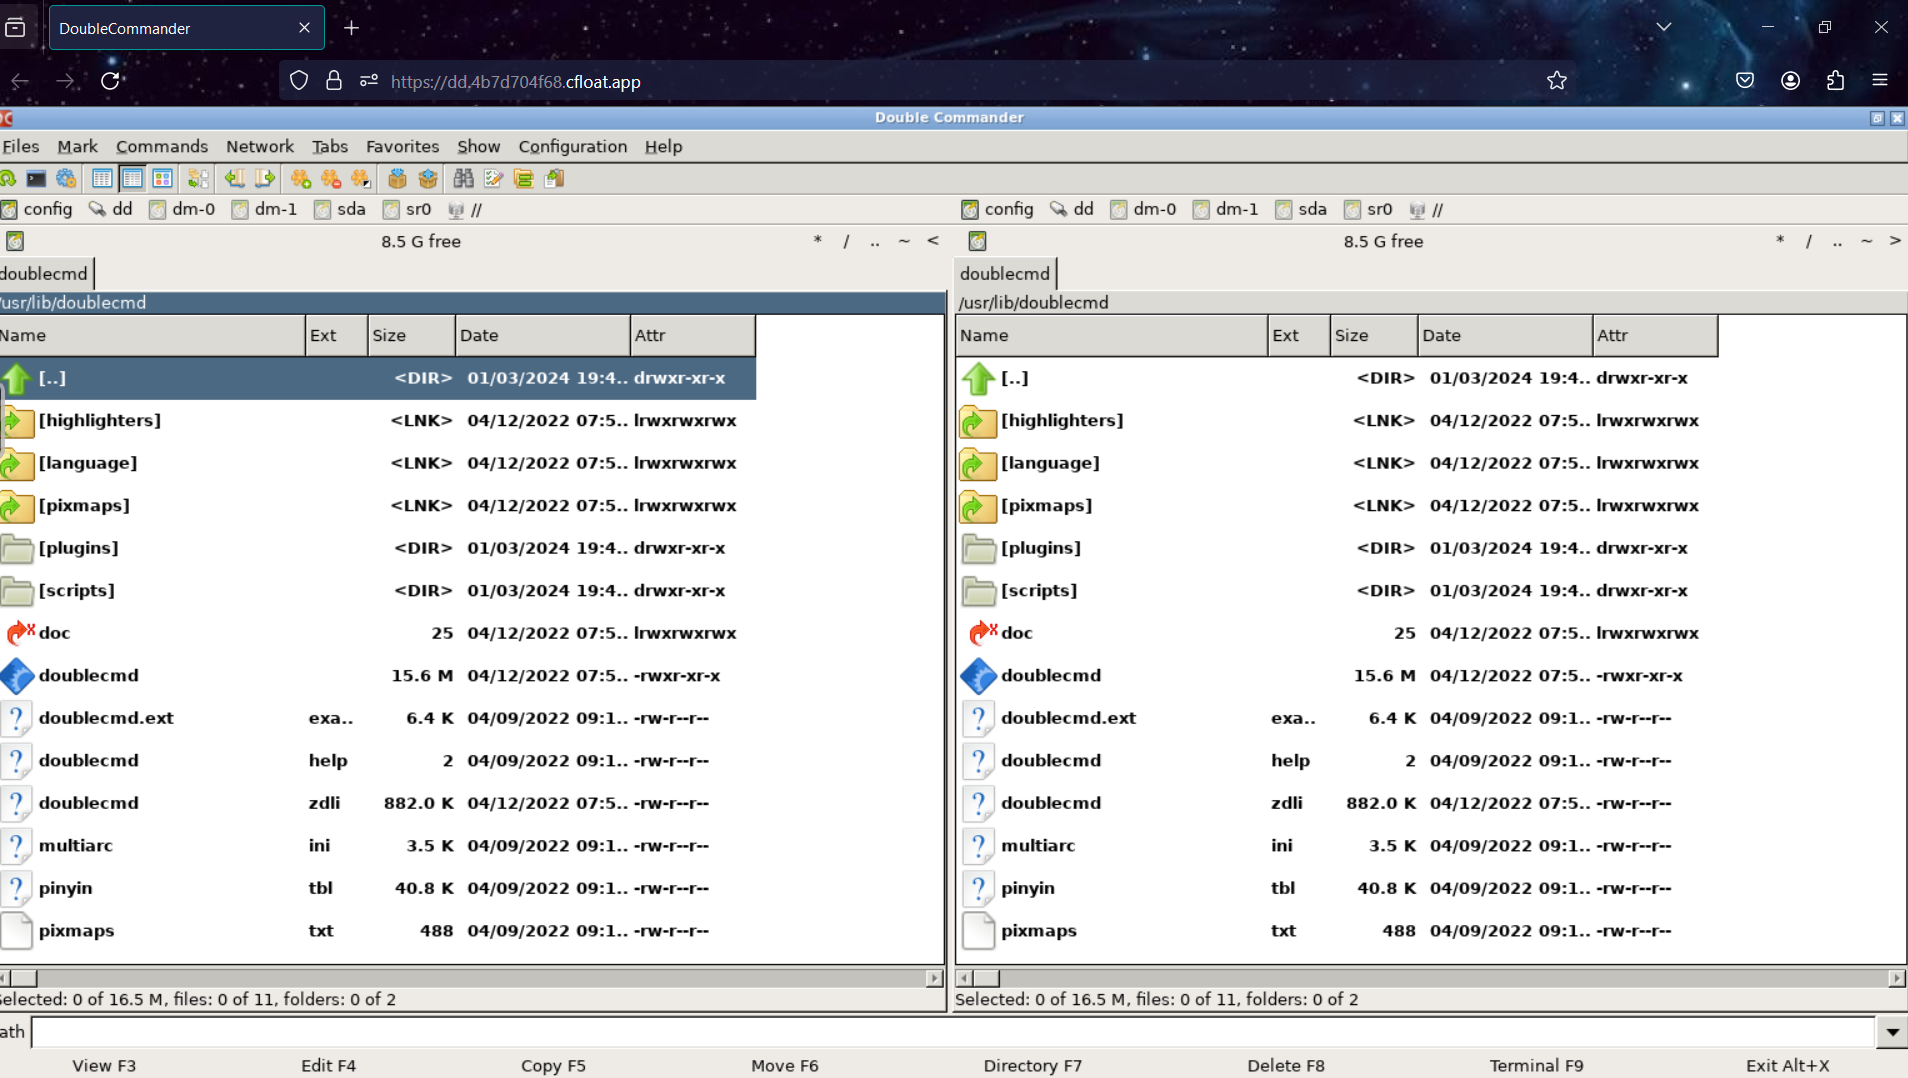Select the dm-0 drive in left panel
1908x1078 pixels.
pos(182,209)
